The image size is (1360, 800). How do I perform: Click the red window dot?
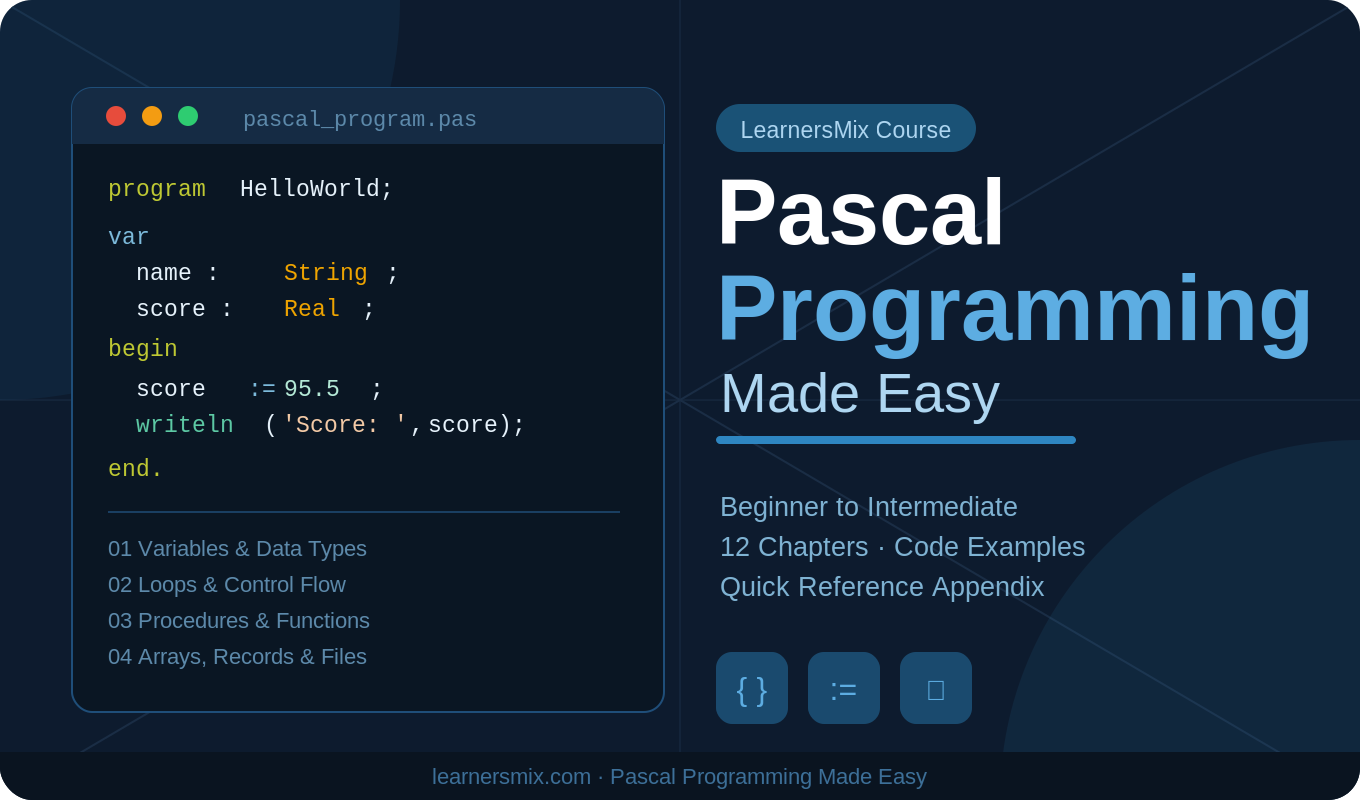pyautogui.click(x=116, y=116)
